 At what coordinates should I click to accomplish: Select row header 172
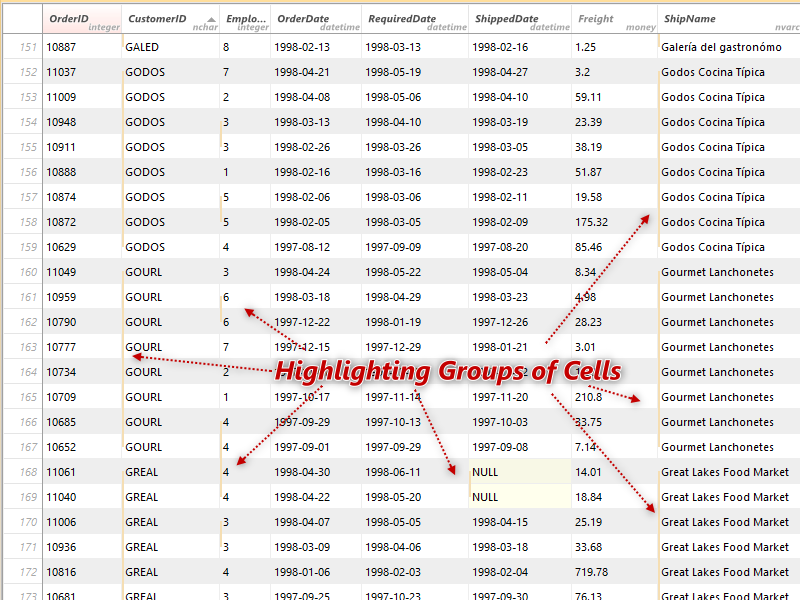(x=23, y=572)
